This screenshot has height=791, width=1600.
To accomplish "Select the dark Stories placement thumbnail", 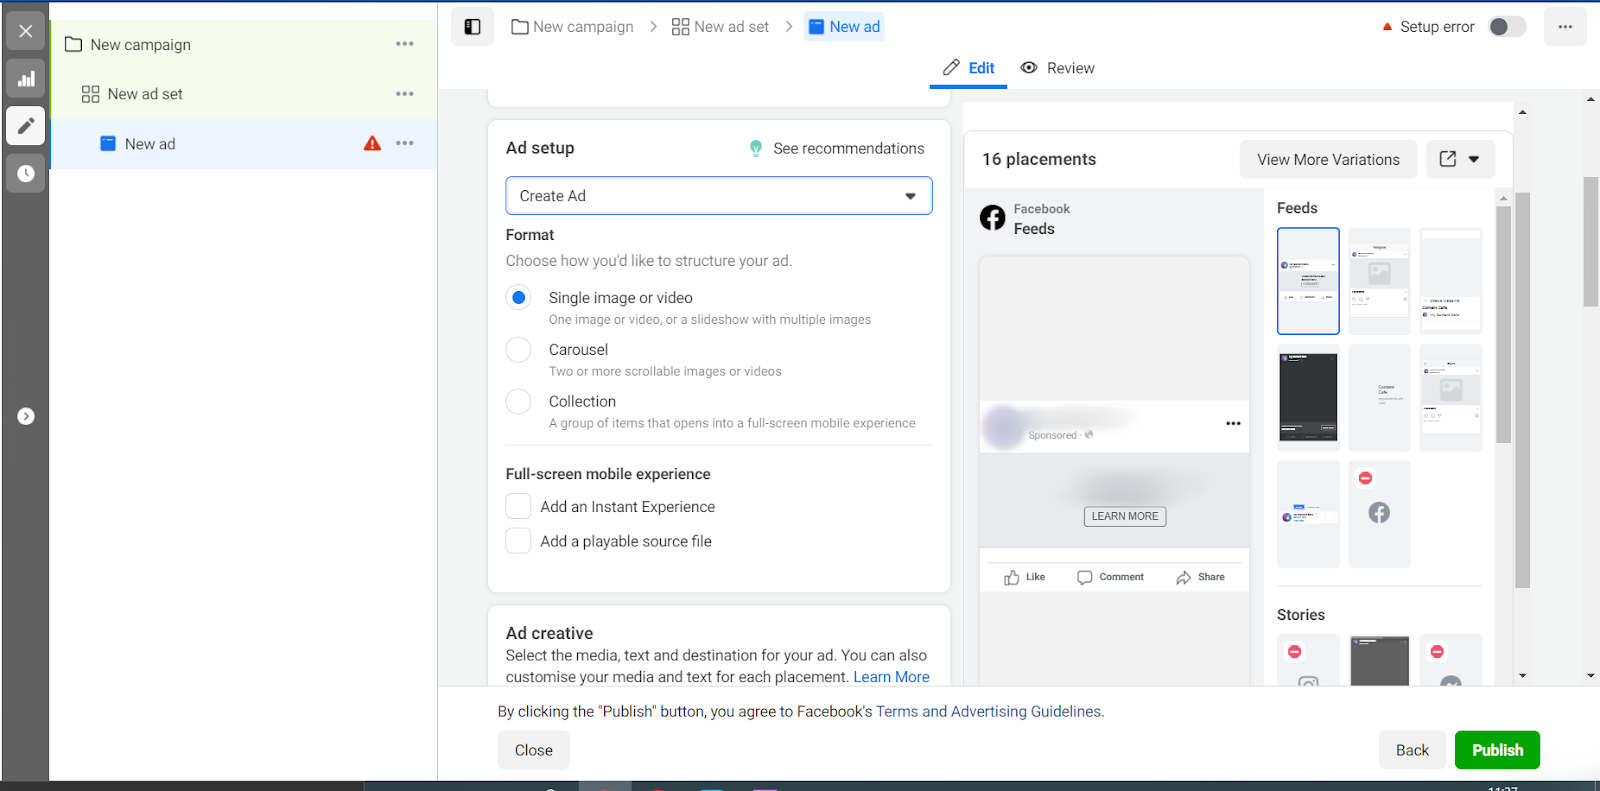I will tap(1379, 661).
